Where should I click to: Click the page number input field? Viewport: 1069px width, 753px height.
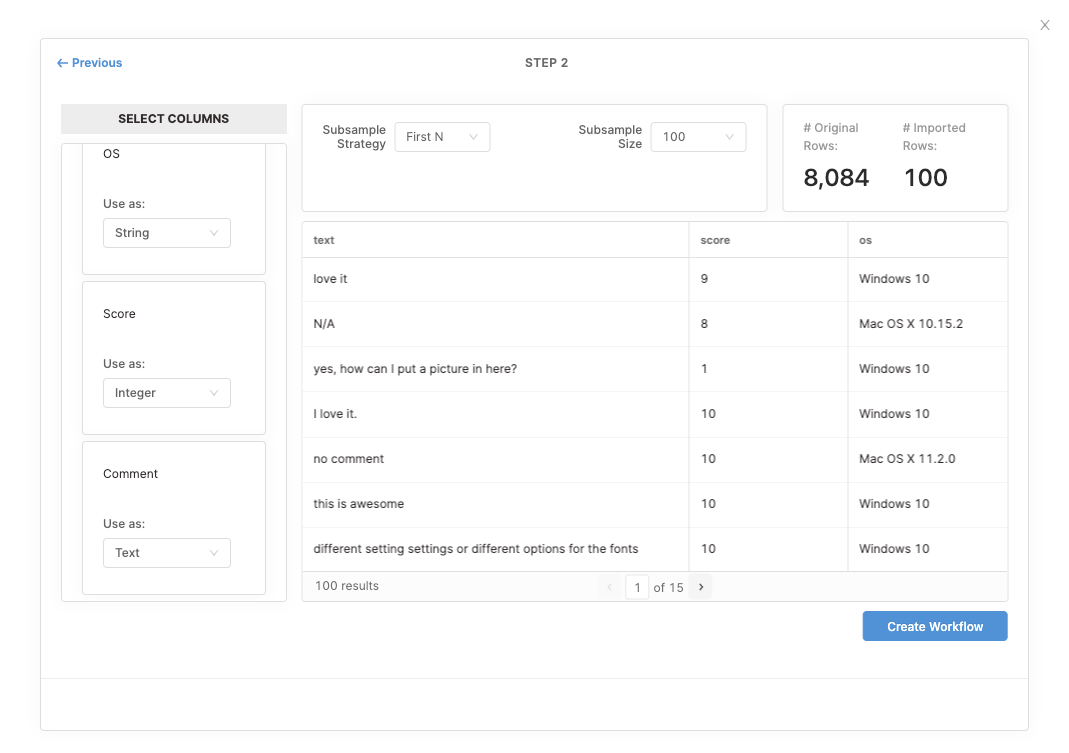pos(637,587)
